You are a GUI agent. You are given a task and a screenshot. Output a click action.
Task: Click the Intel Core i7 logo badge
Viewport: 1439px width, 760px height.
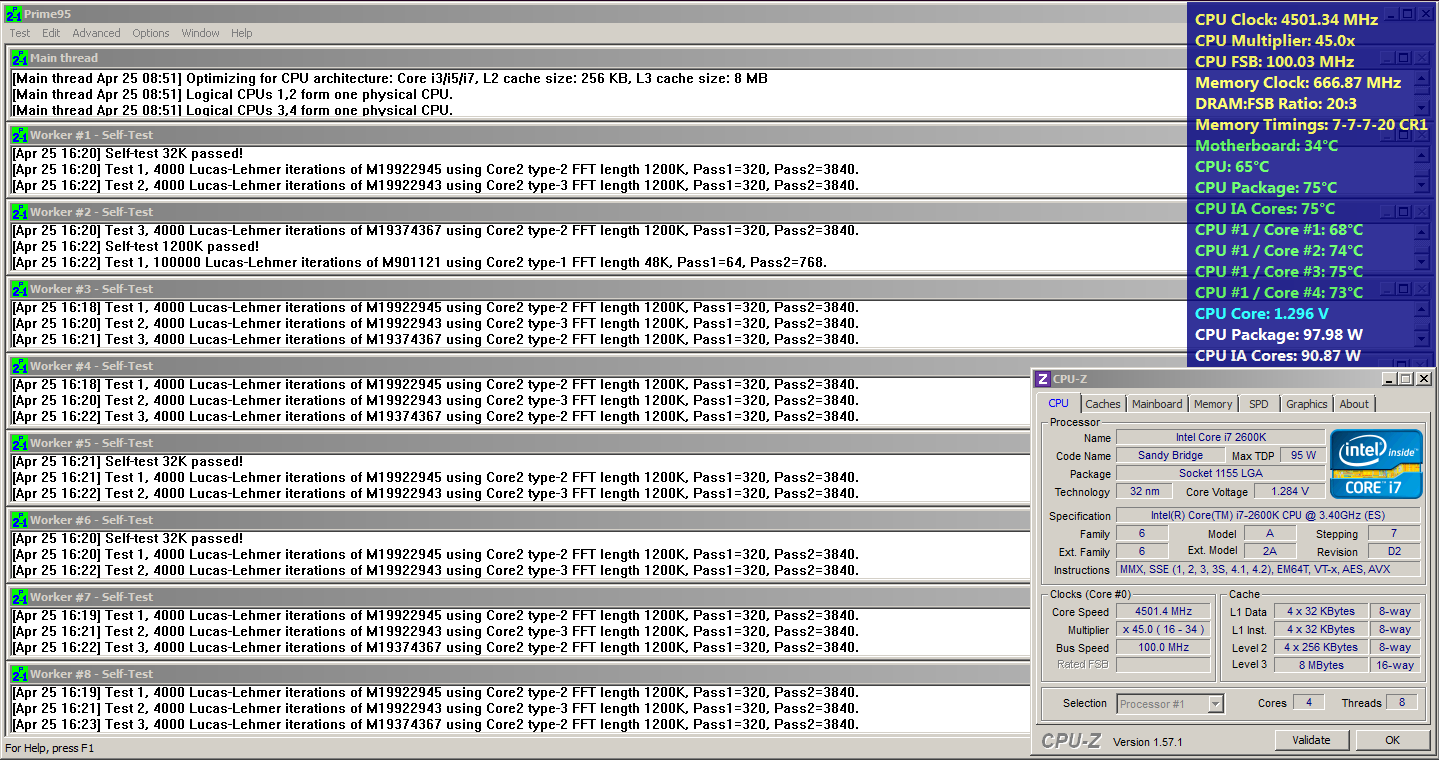[1375, 463]
